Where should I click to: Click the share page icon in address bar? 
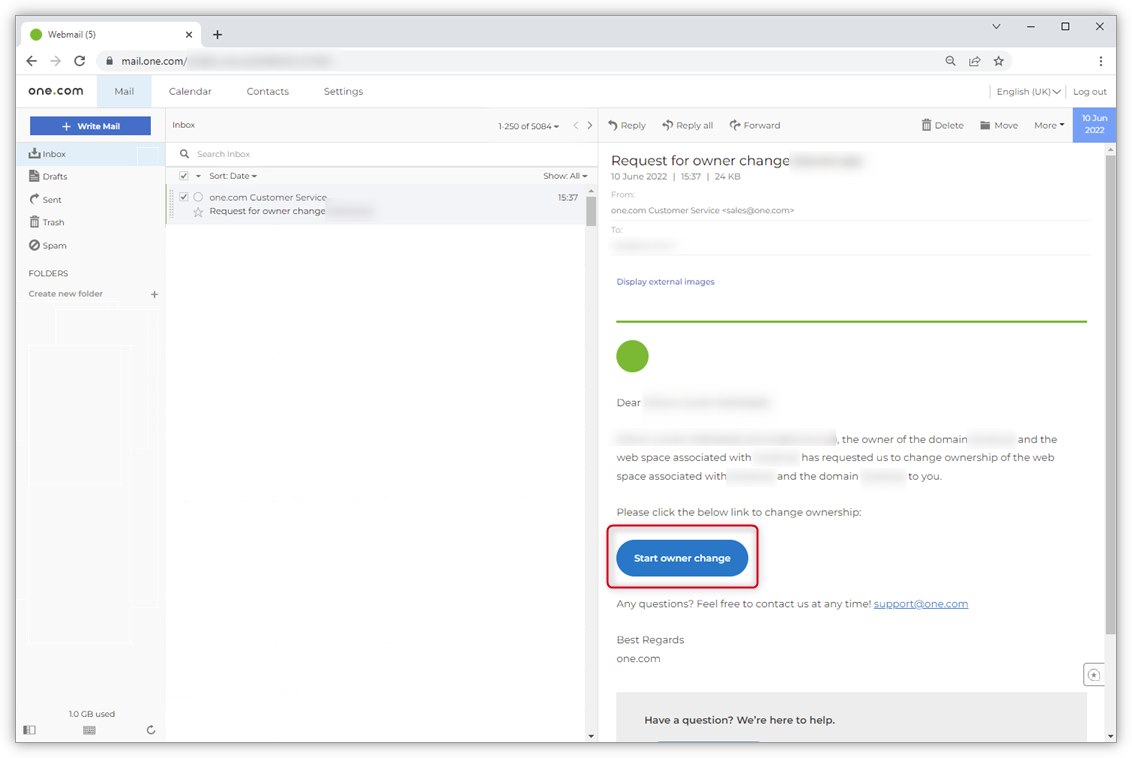(975, 61)
